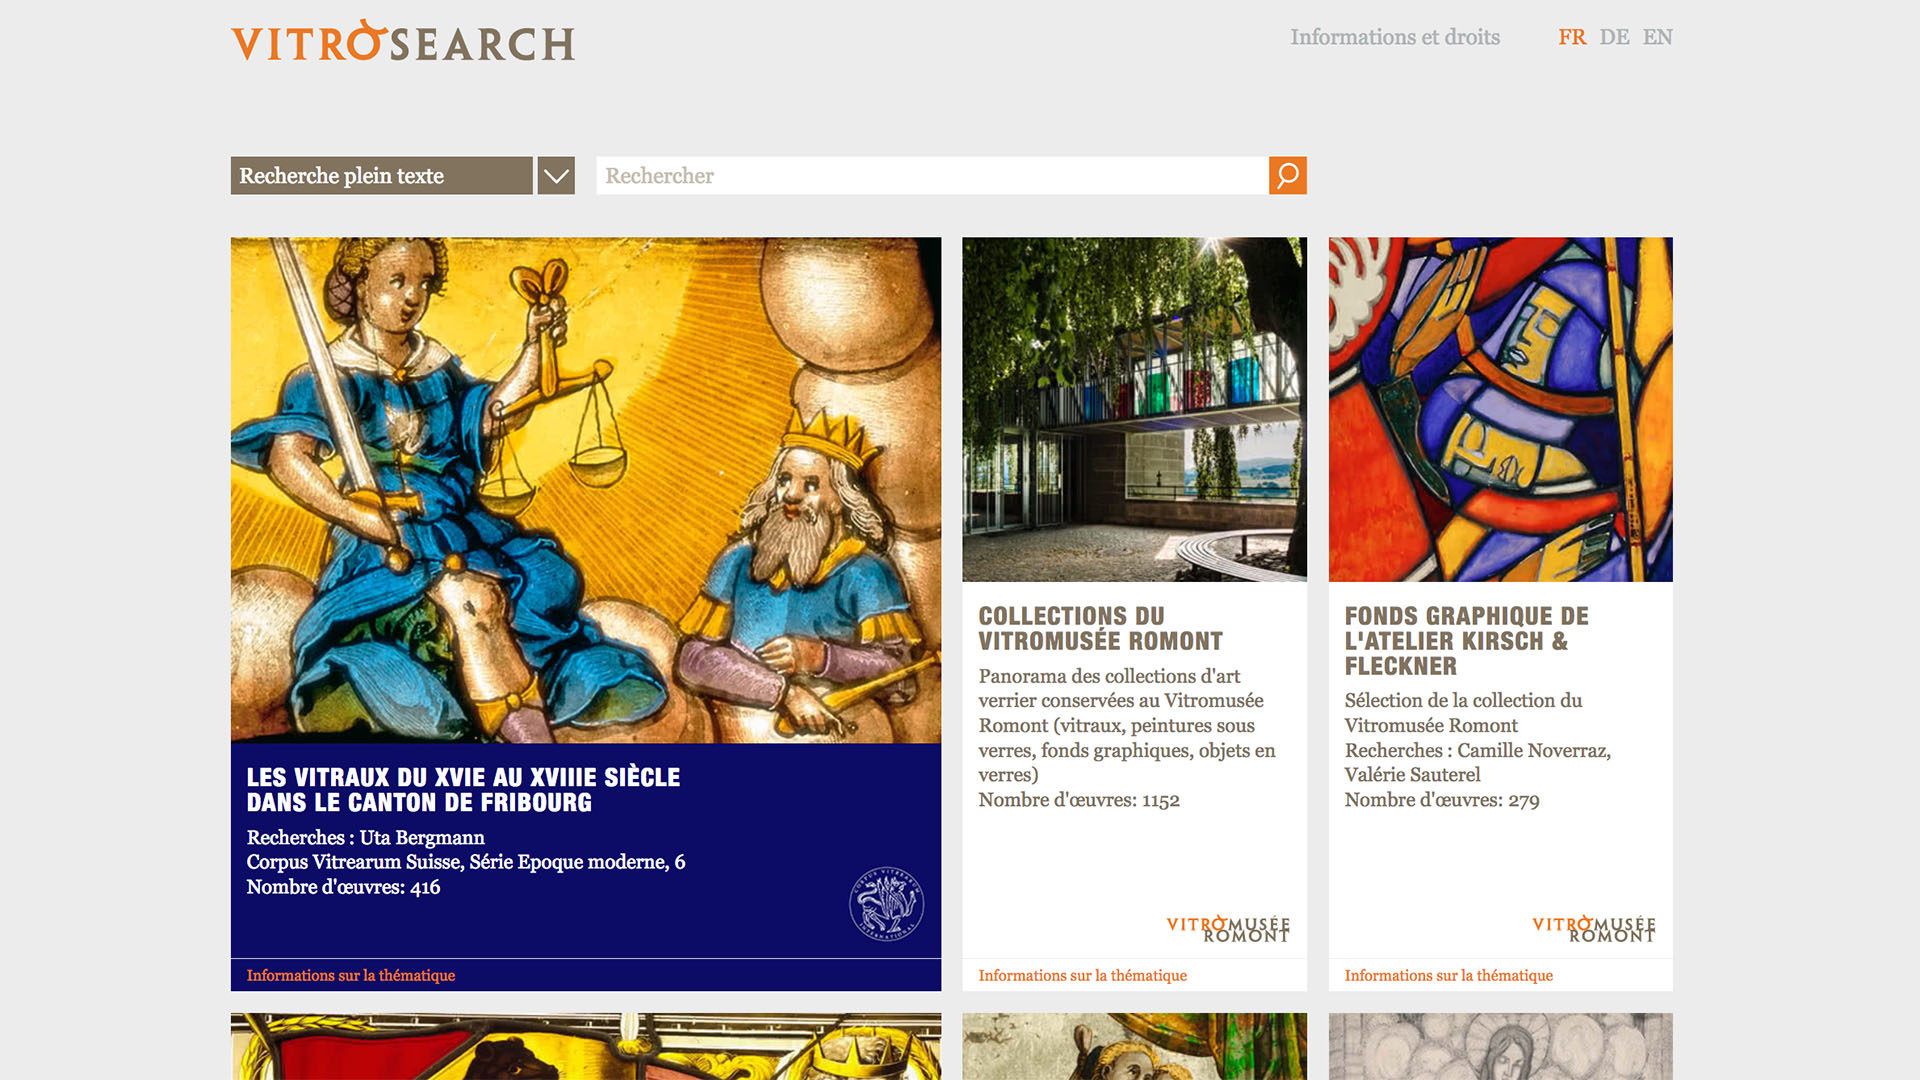The width and height of the screenshot is (1920, 1080).
Task: Click the Vitrosearch logo
Action: tap(403, 41)
